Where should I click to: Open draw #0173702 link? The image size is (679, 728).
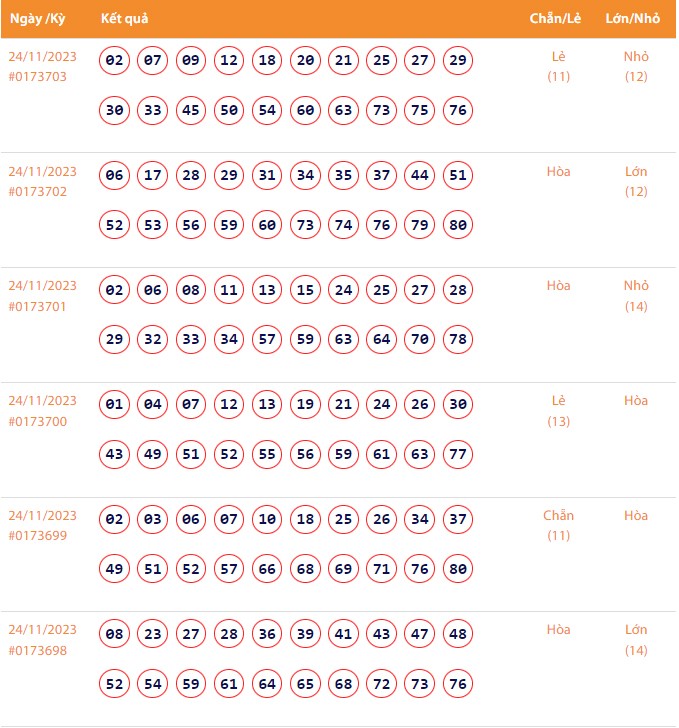(x=38, y=192)
